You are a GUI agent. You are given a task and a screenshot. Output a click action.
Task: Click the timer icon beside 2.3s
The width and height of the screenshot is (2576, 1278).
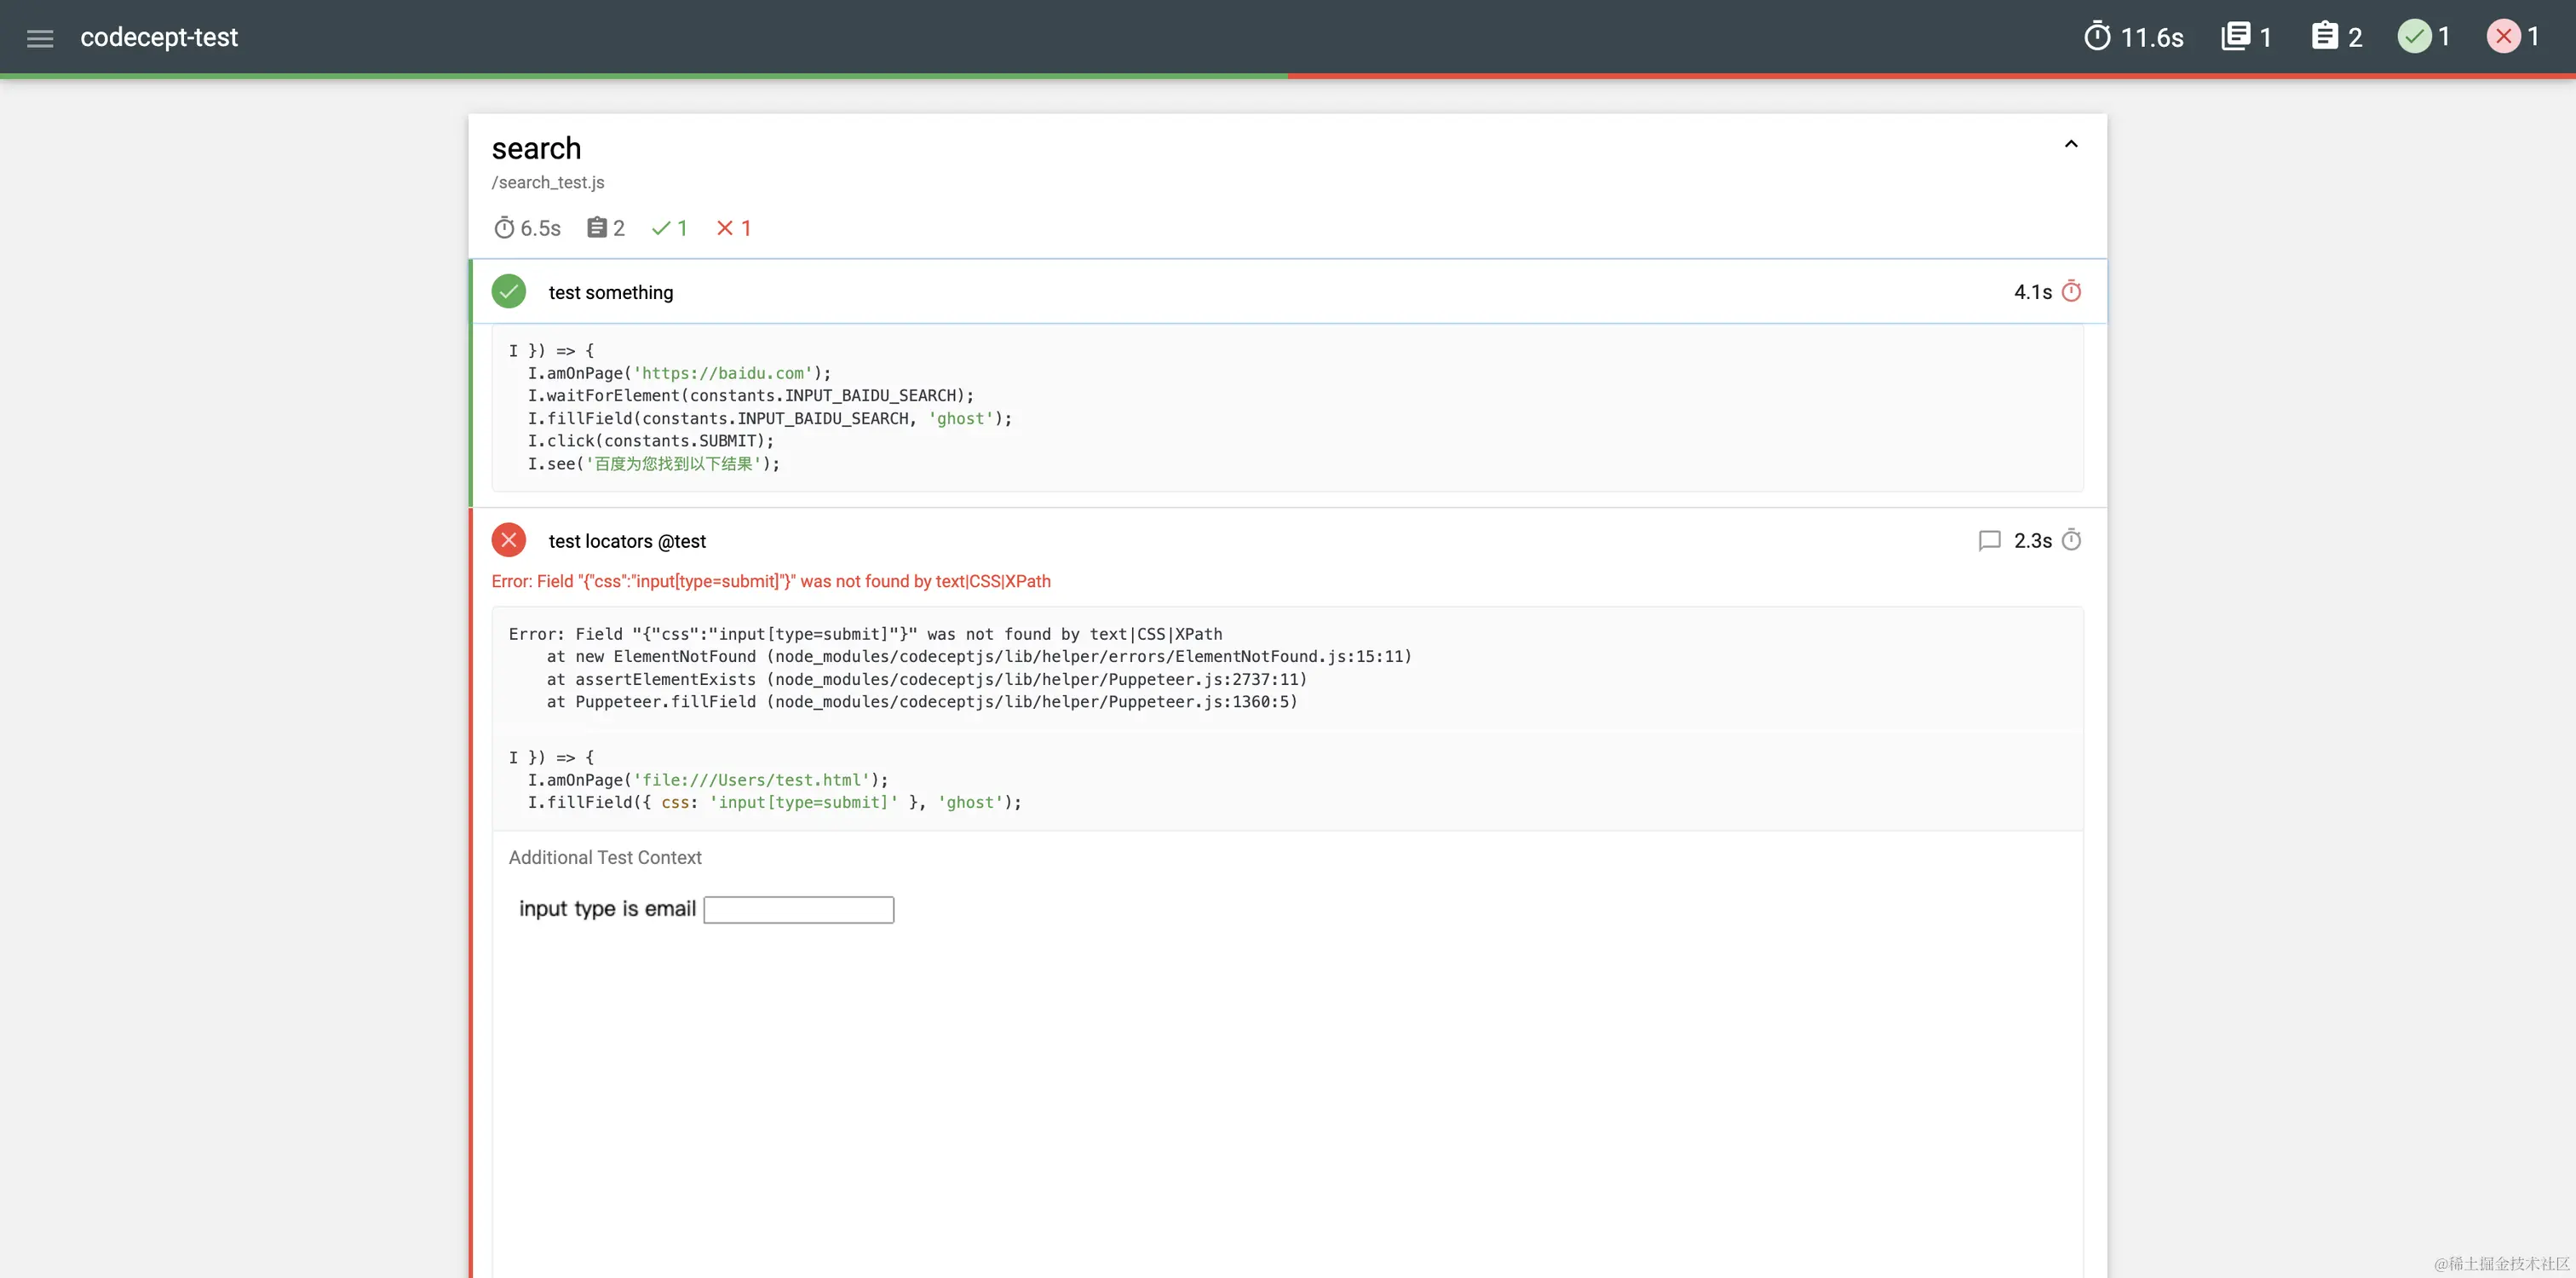pos(2072,541)
